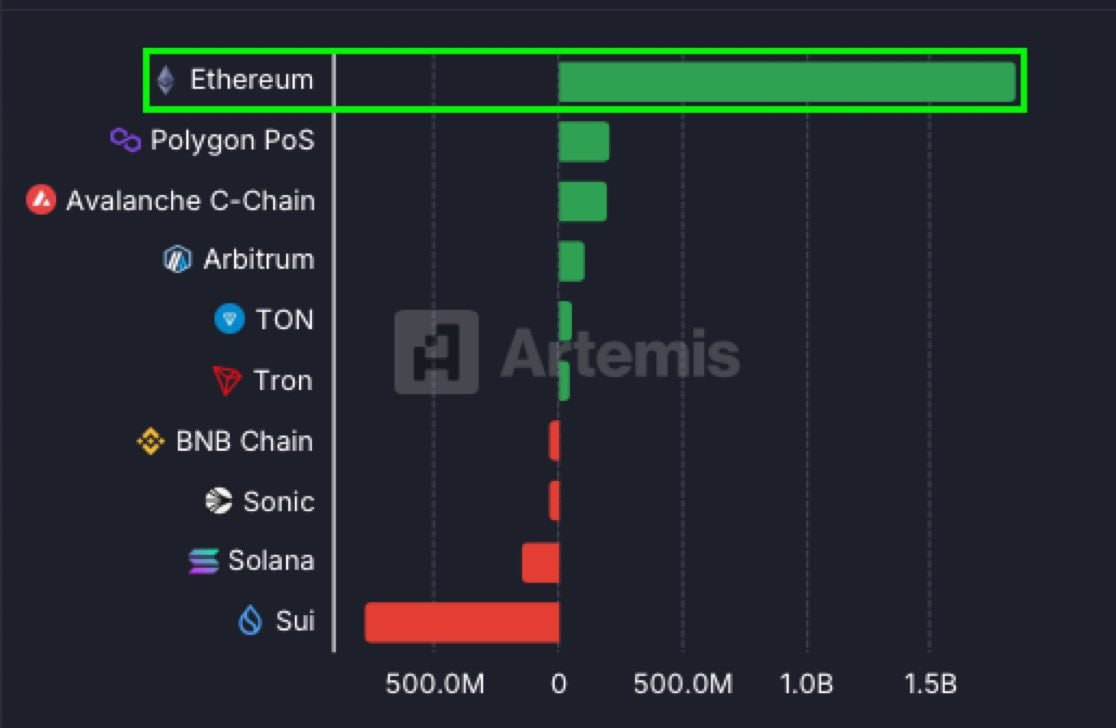This screenshot has width=1116, height=728.
Task: Click the blue TON diamond icon
Action: coord(229,319)
